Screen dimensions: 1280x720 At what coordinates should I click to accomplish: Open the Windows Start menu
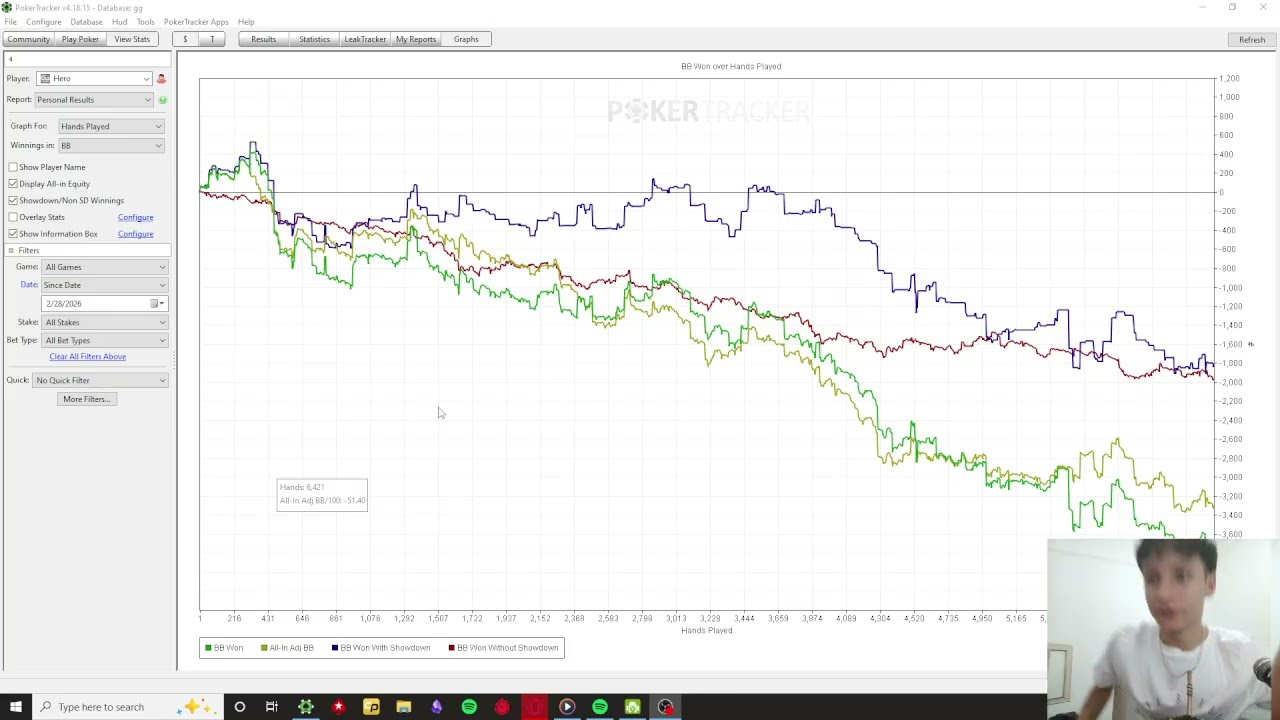(x=15, y=707)
